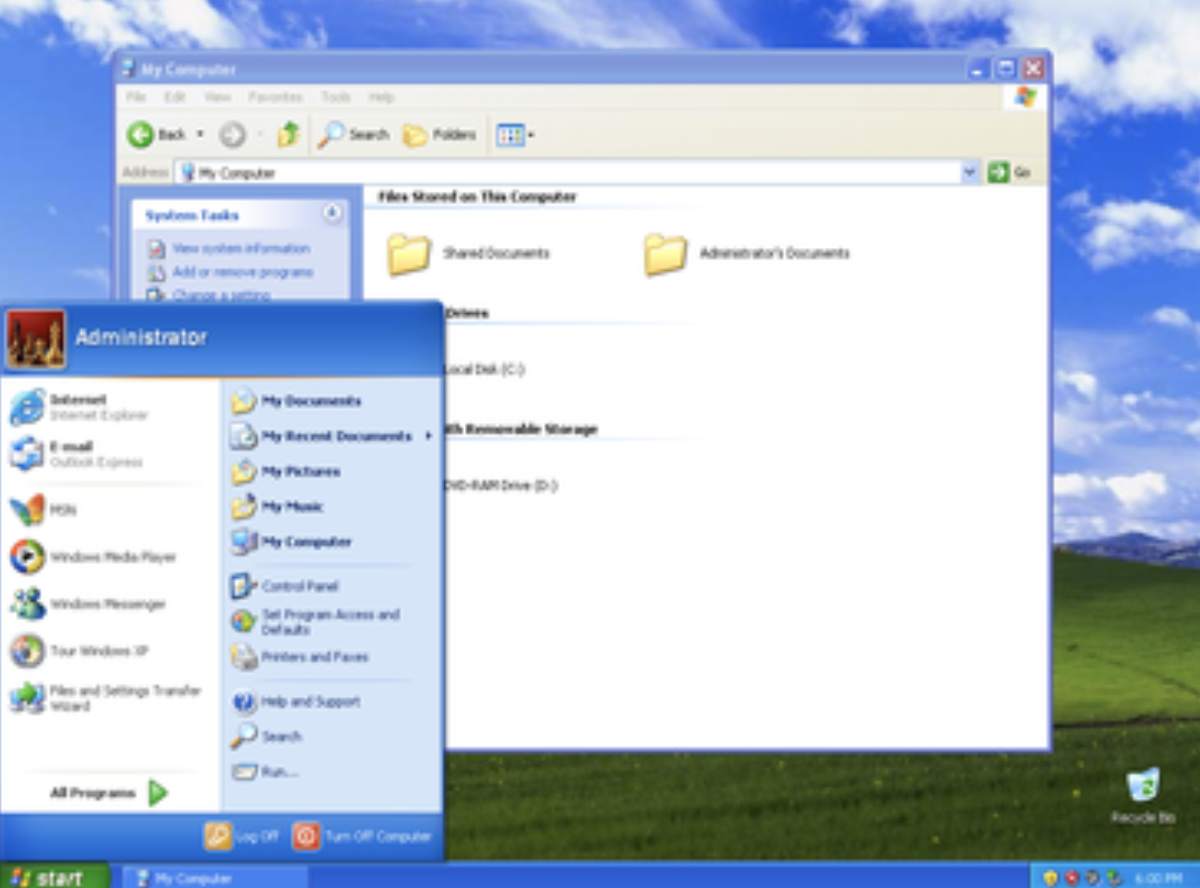Open Control Panel
The width and height of the screenshot is (1200, 888).
pos(285,586)
